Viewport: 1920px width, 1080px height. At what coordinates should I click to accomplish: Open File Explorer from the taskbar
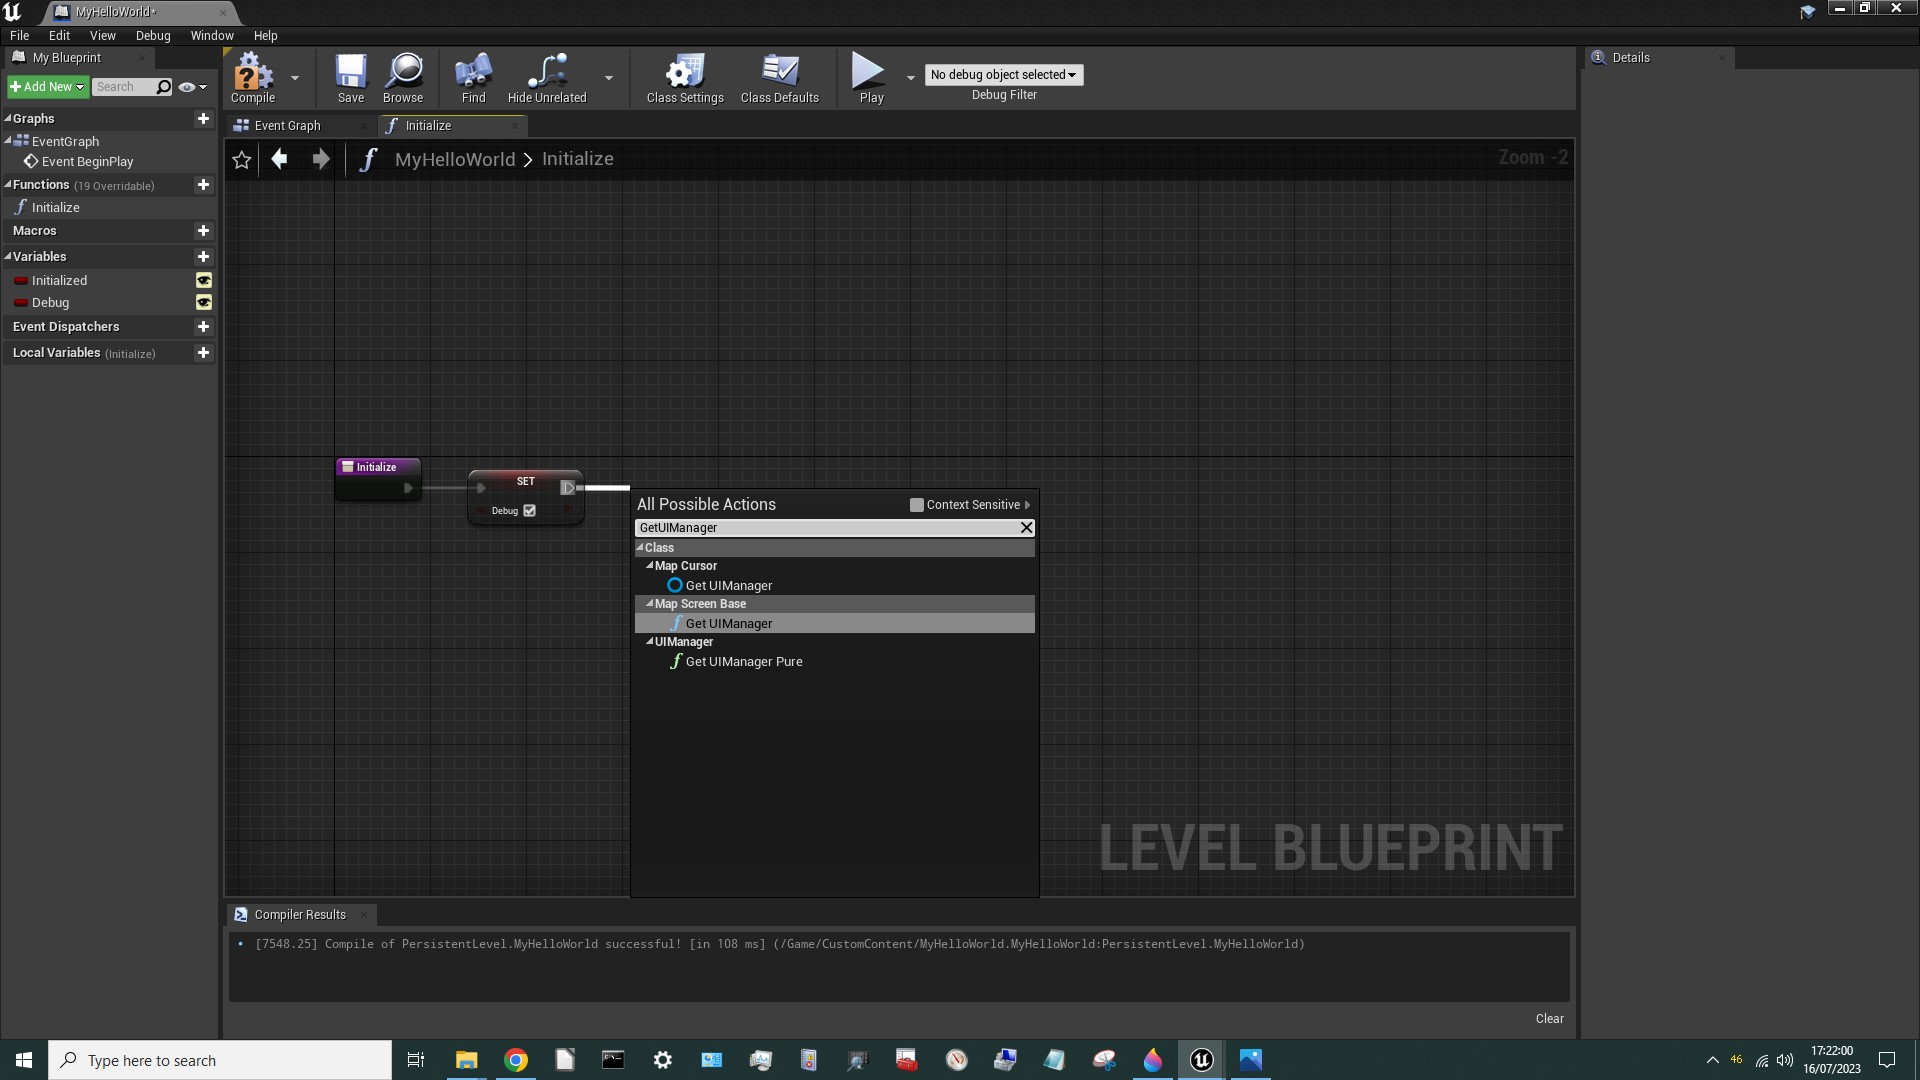click(x=467, y=1060)
